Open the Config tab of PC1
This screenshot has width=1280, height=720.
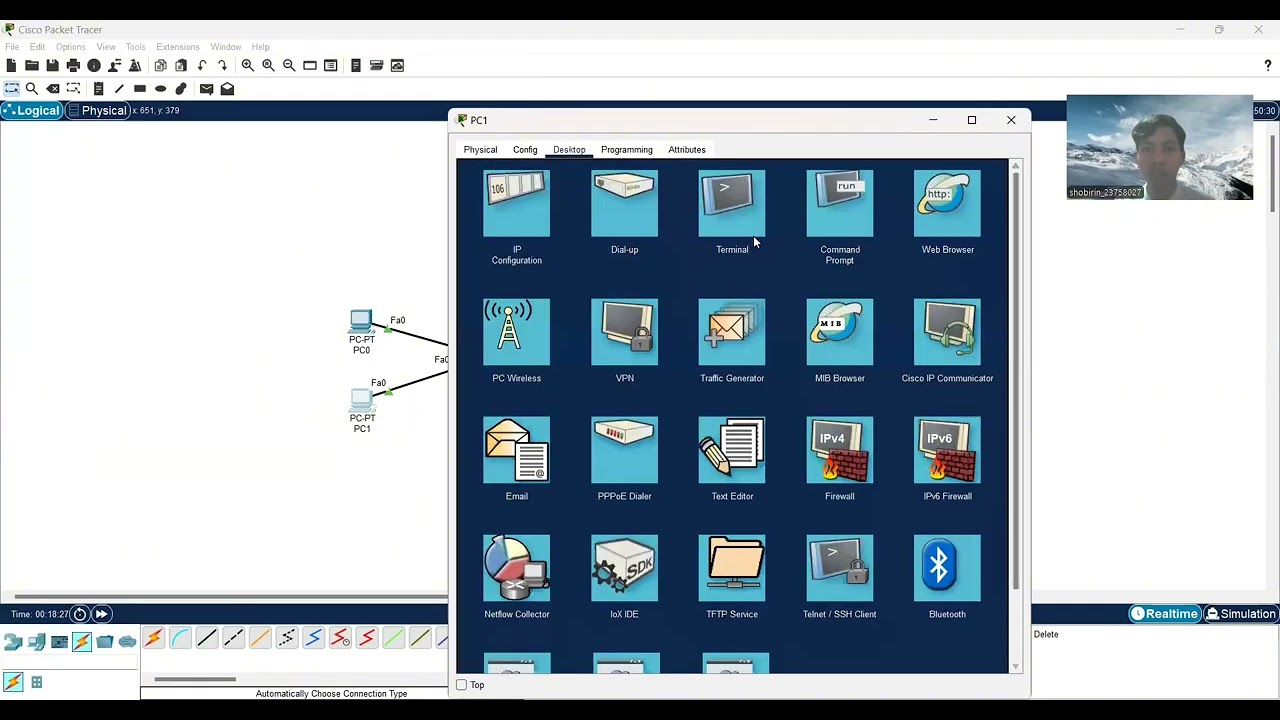pos(525,150)
